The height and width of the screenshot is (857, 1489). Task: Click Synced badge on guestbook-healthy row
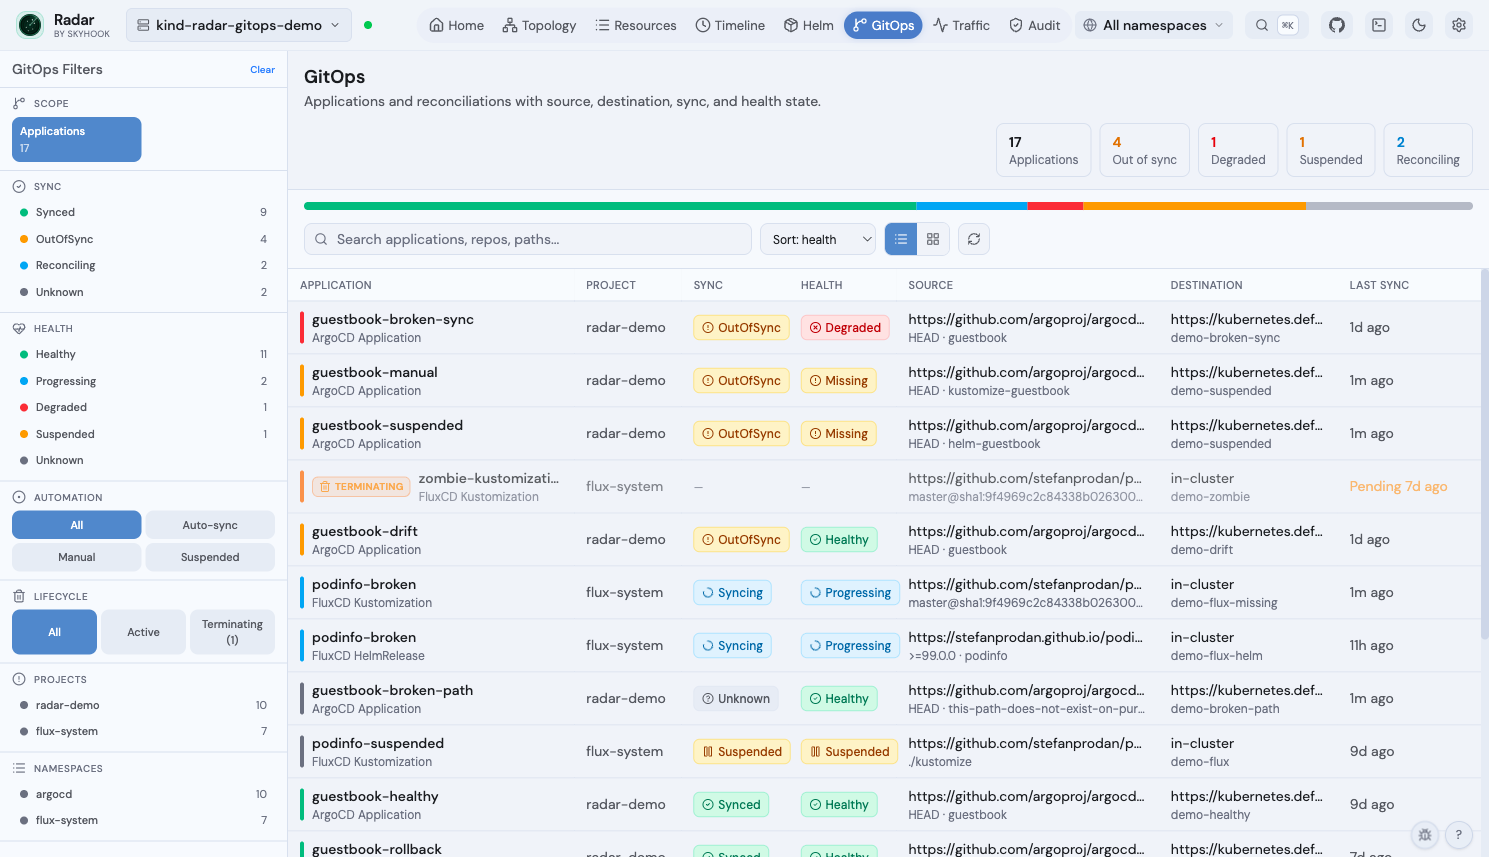pos(731,805)
